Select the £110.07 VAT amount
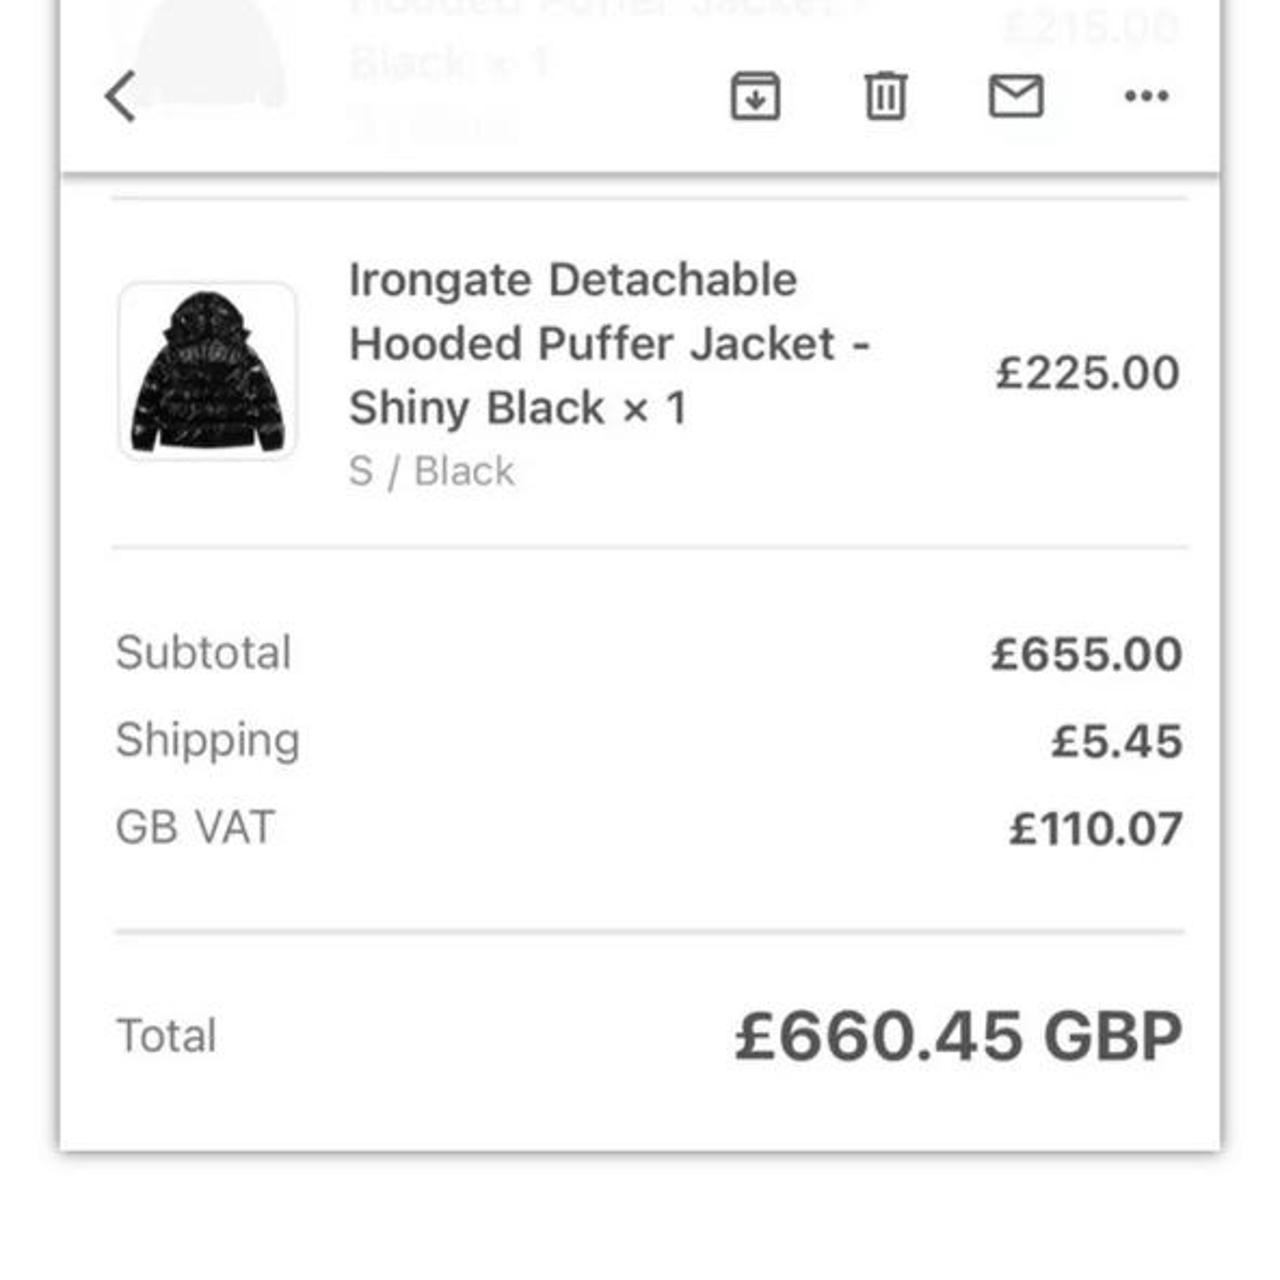1280x1280 pixels. click(x=1096, y=829)
